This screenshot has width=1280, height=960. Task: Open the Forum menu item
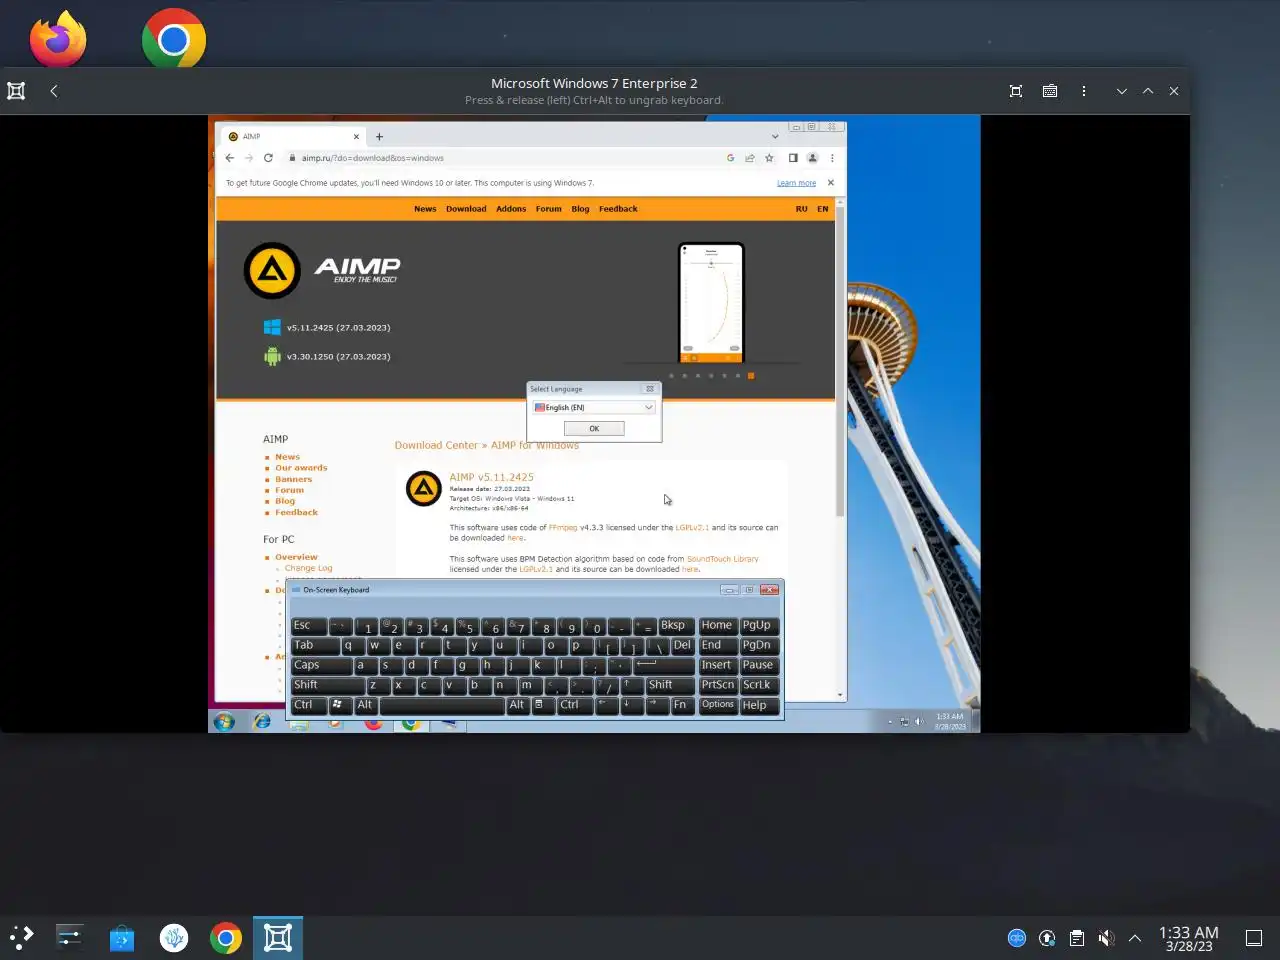coord(549,209)
